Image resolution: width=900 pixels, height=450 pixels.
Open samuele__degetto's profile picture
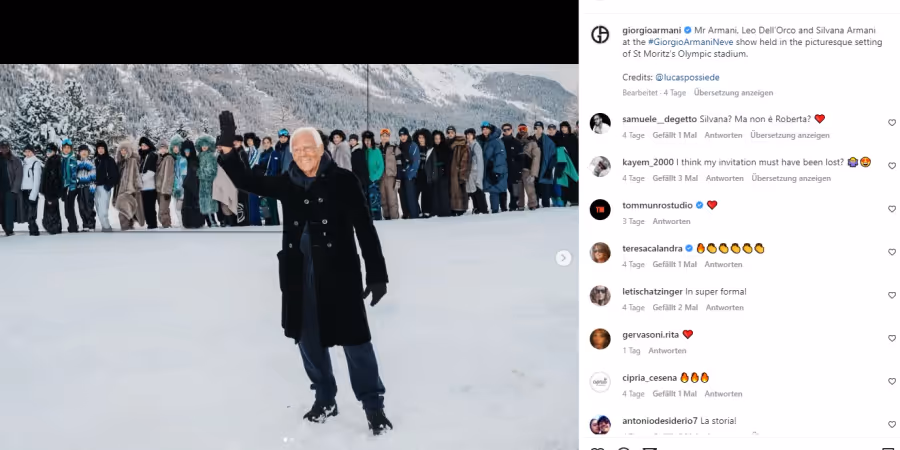600,123
